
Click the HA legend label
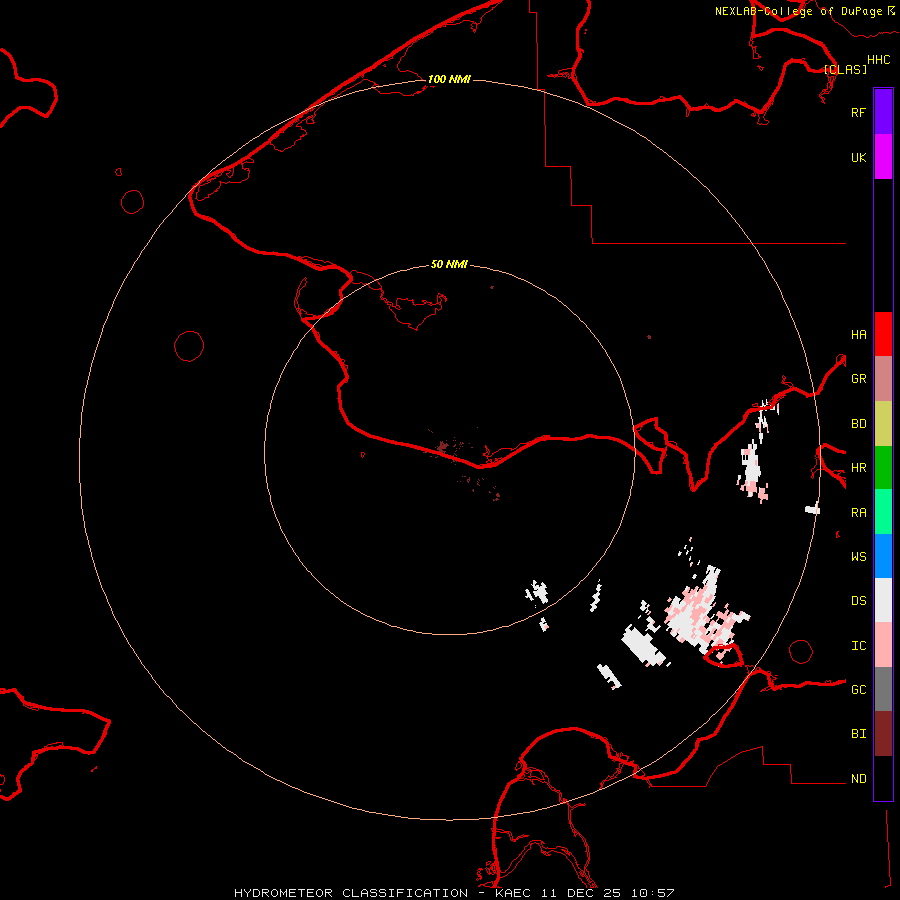[858, 335]
